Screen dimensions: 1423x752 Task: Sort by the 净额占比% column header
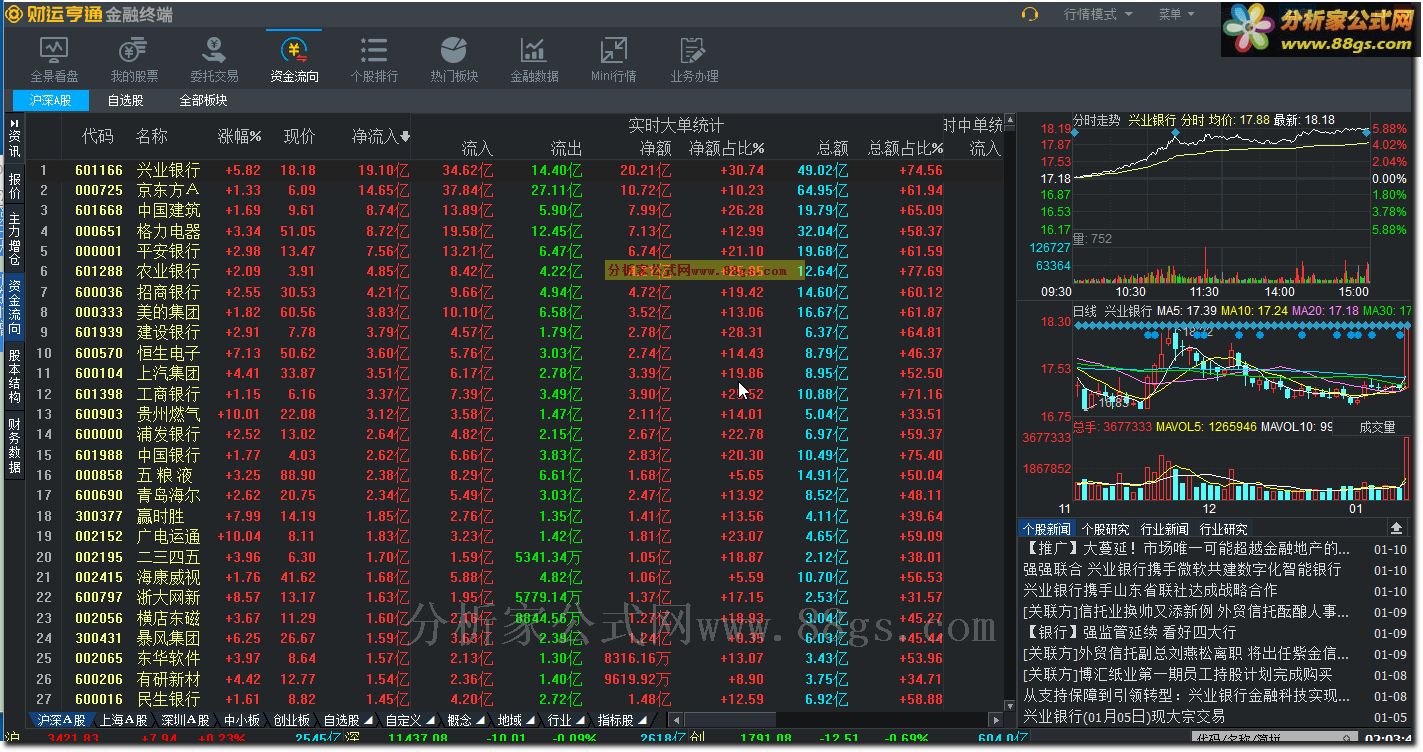[727, 148]
